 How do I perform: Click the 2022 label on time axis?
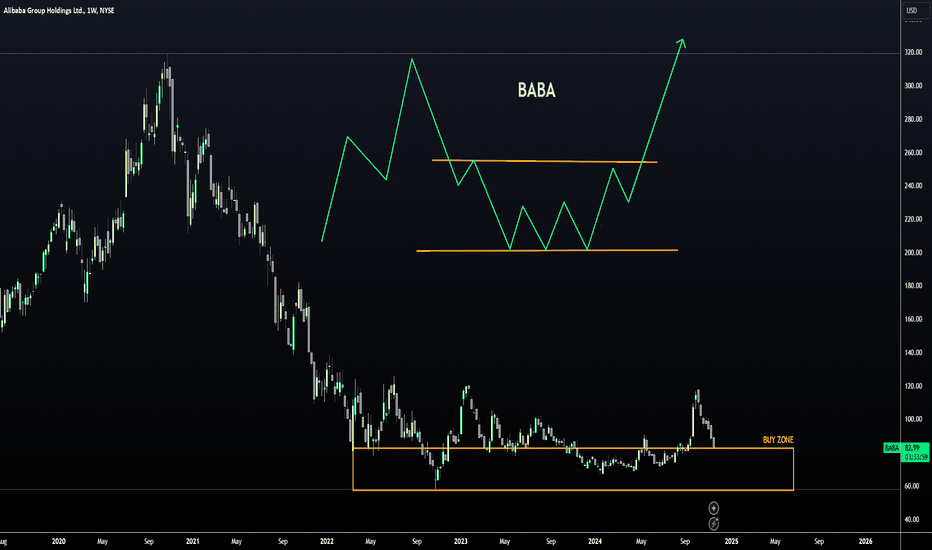coord(327,541)
